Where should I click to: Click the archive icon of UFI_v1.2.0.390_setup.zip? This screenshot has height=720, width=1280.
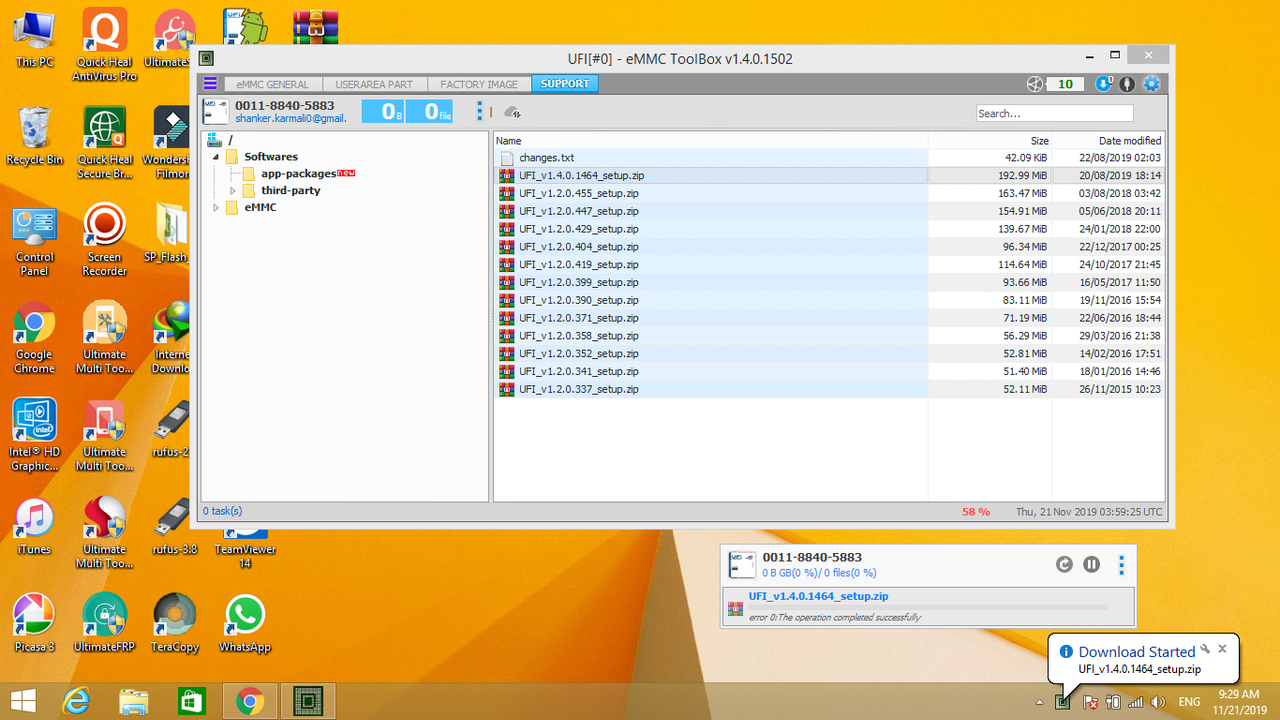[507, 300]
